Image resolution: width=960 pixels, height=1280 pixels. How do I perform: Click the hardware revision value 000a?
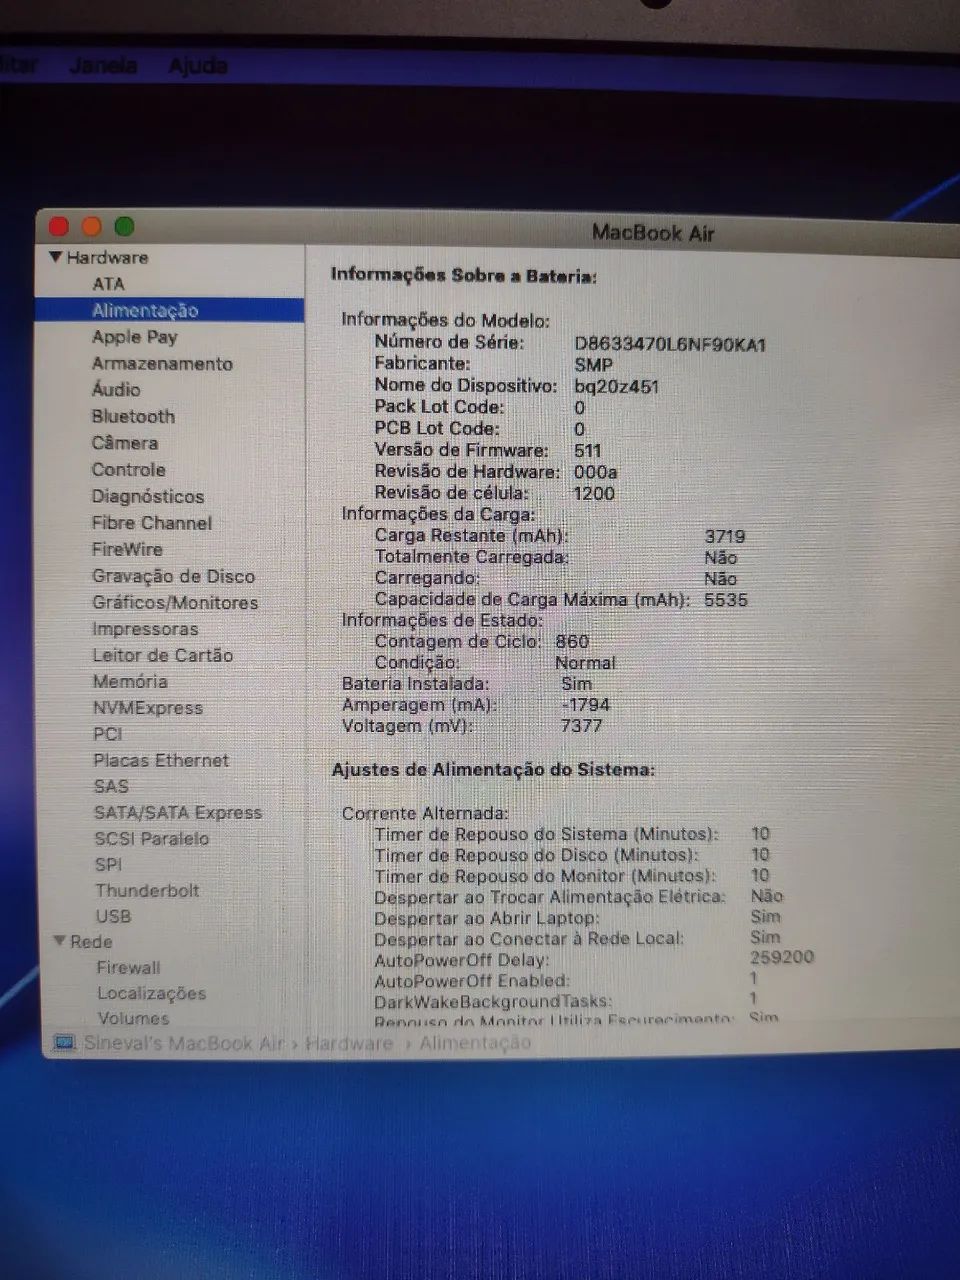coord(596,471)
